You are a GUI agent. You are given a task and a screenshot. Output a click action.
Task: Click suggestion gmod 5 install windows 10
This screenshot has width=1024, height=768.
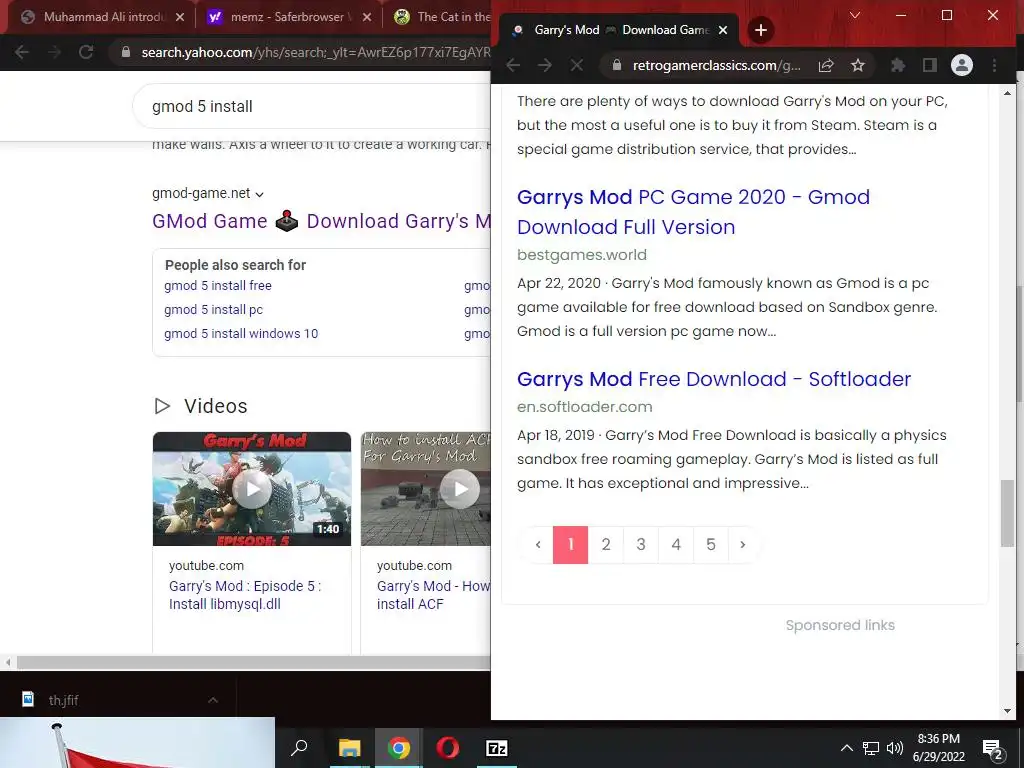click(241, 334)
